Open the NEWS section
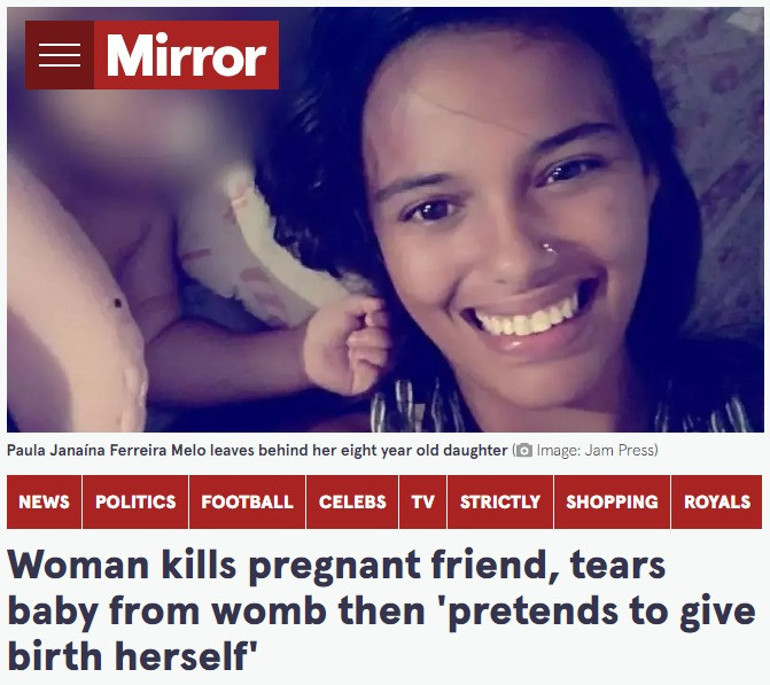770x685 pixels. coord(44,502)
